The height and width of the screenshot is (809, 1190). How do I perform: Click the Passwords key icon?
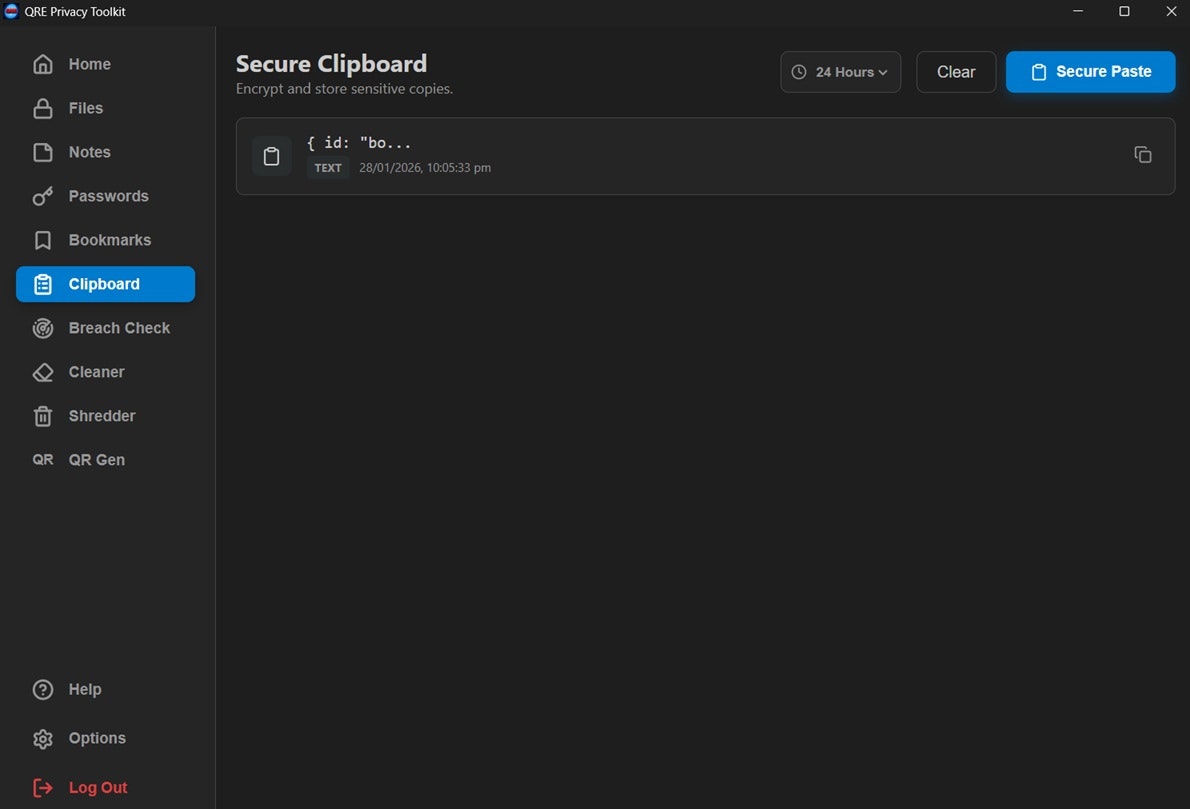[x=42, y=197]
